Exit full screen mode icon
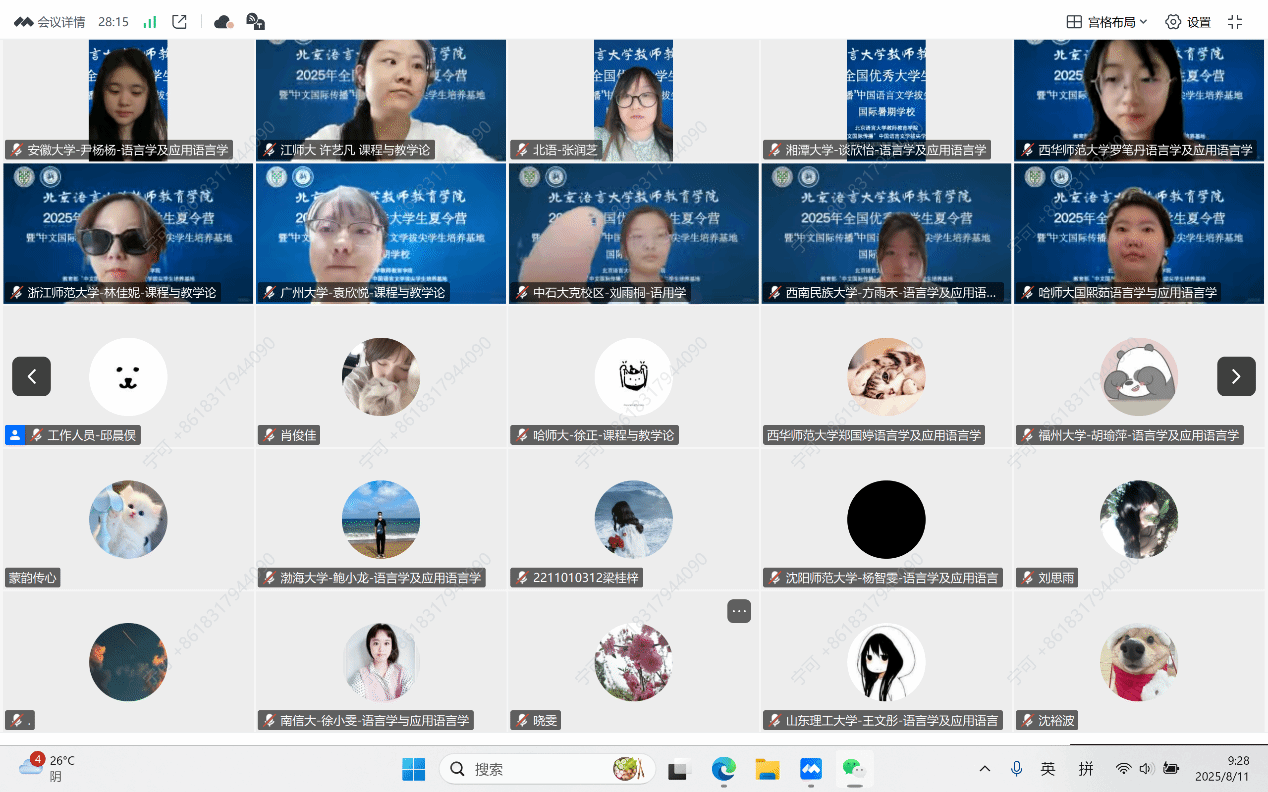1268x792 pixels. [1235, 22]
